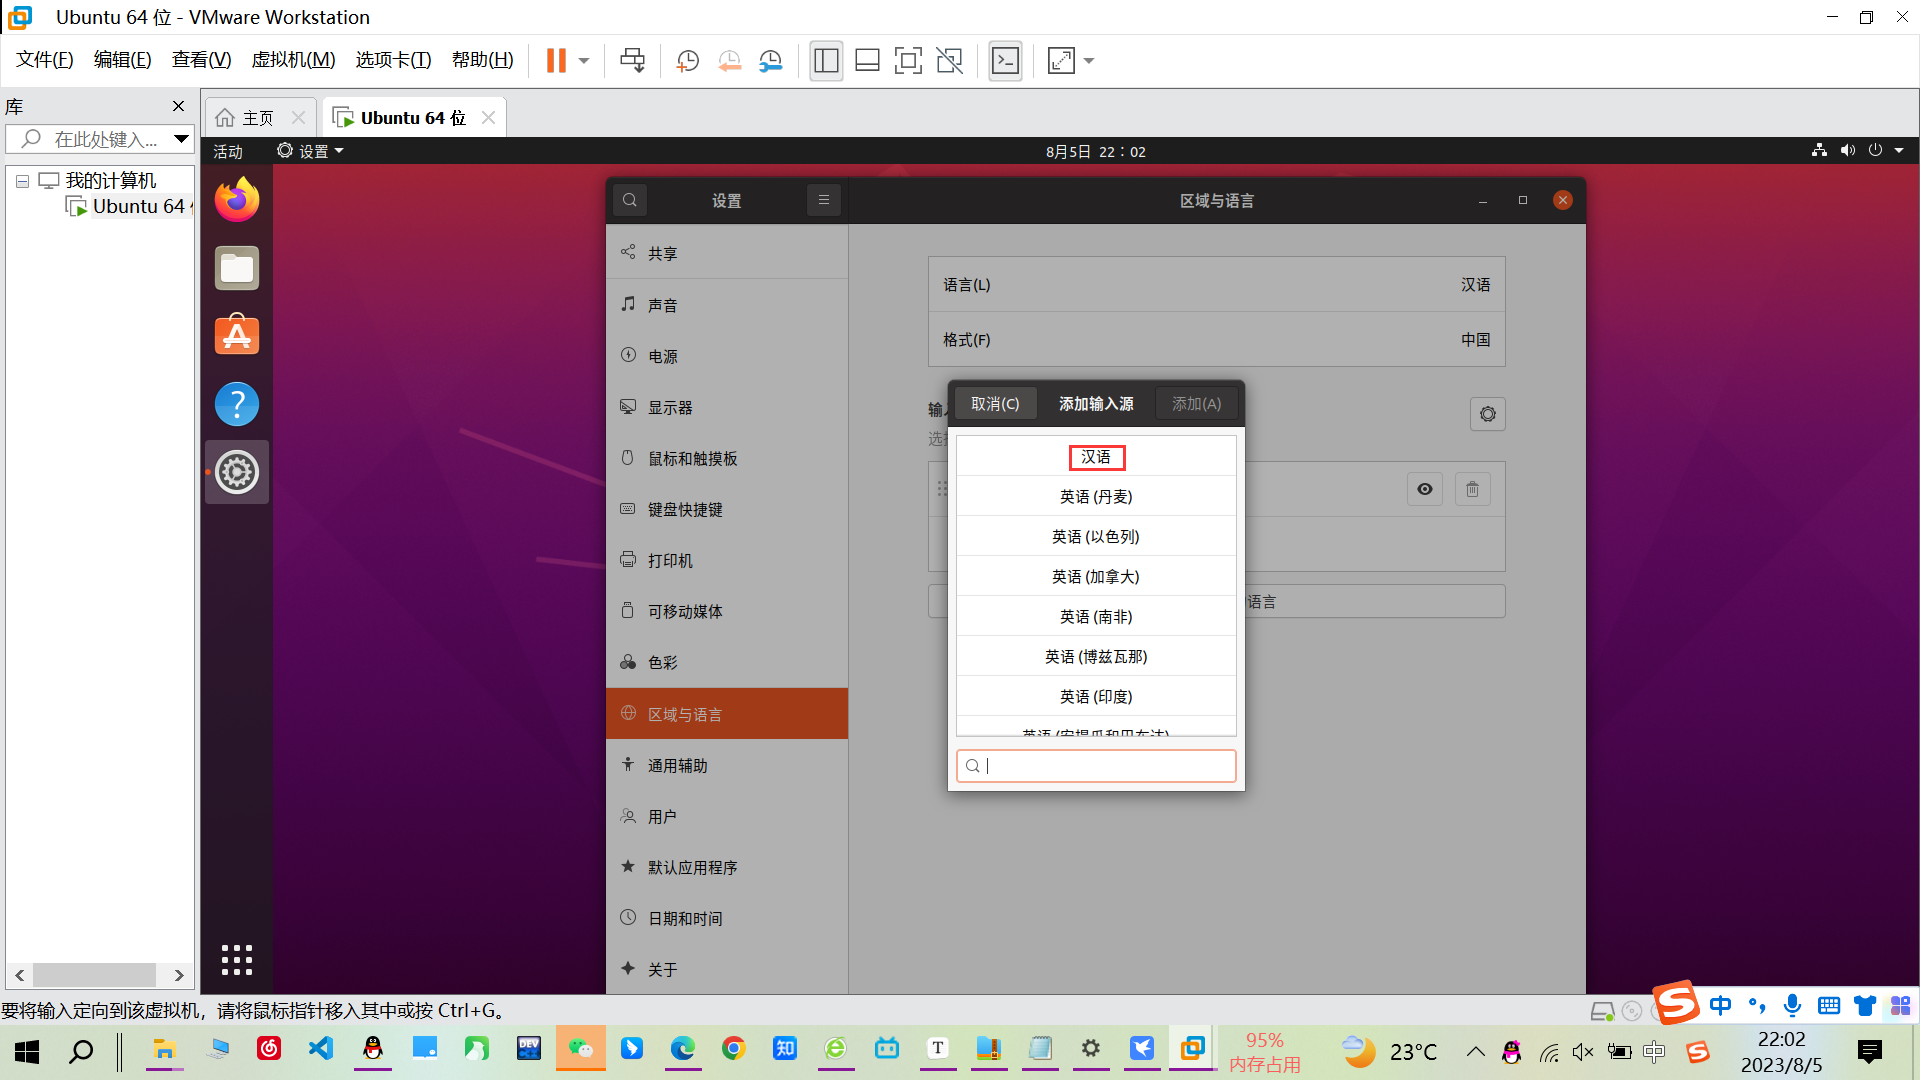Viewport: 1920px width, 1080px height.
Task: Open the snapshot manager
Action: [x=771, y=61]
